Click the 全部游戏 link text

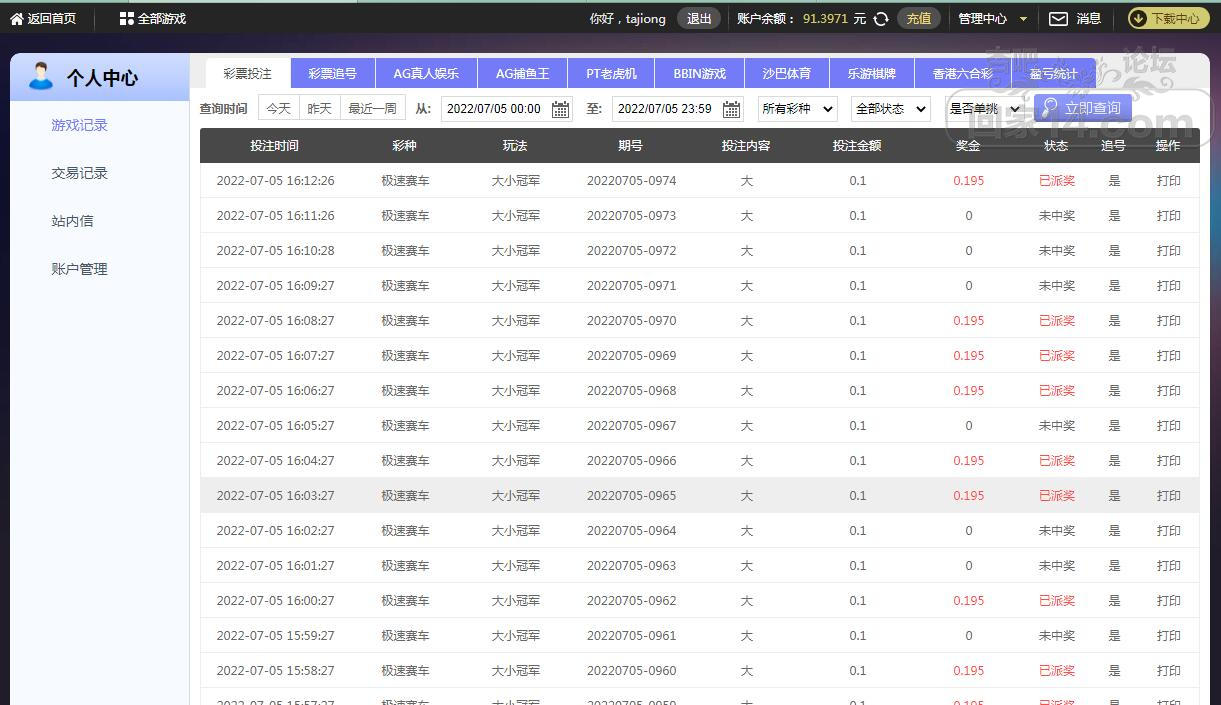pyautogui.click(x=162, y=18)
